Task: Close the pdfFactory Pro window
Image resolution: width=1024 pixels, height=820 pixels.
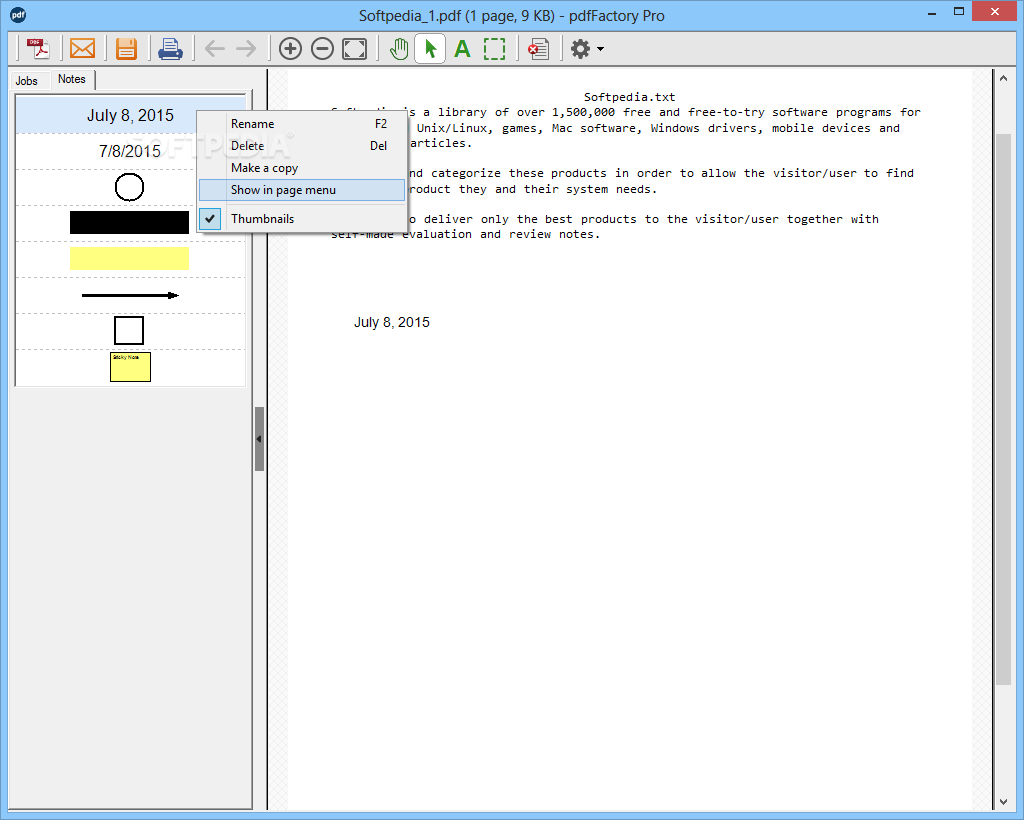Action: [x=995, y=12]
